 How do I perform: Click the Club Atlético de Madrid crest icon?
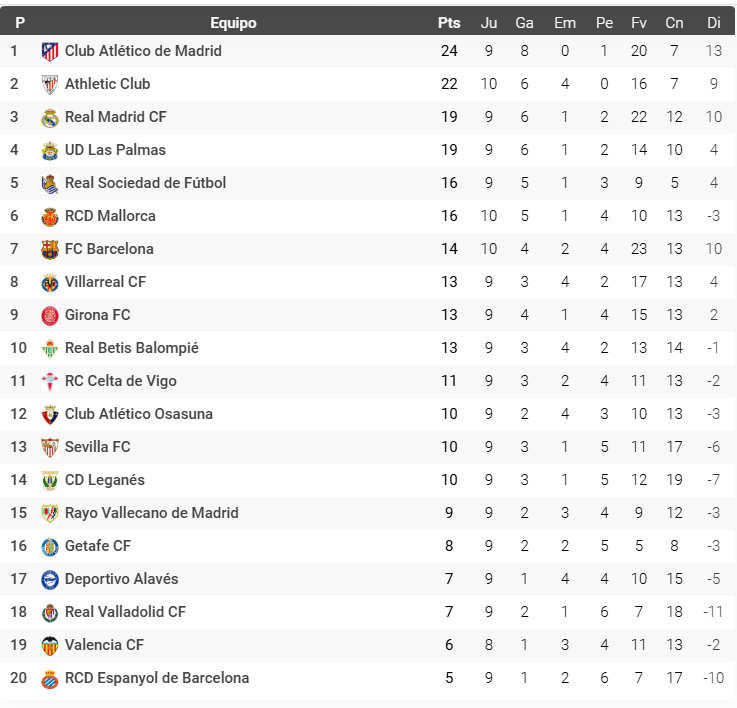tap(50, 51)
